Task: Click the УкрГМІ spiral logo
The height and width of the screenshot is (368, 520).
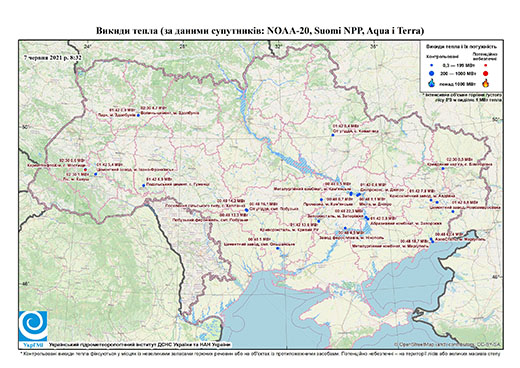Action: (33, 326)
